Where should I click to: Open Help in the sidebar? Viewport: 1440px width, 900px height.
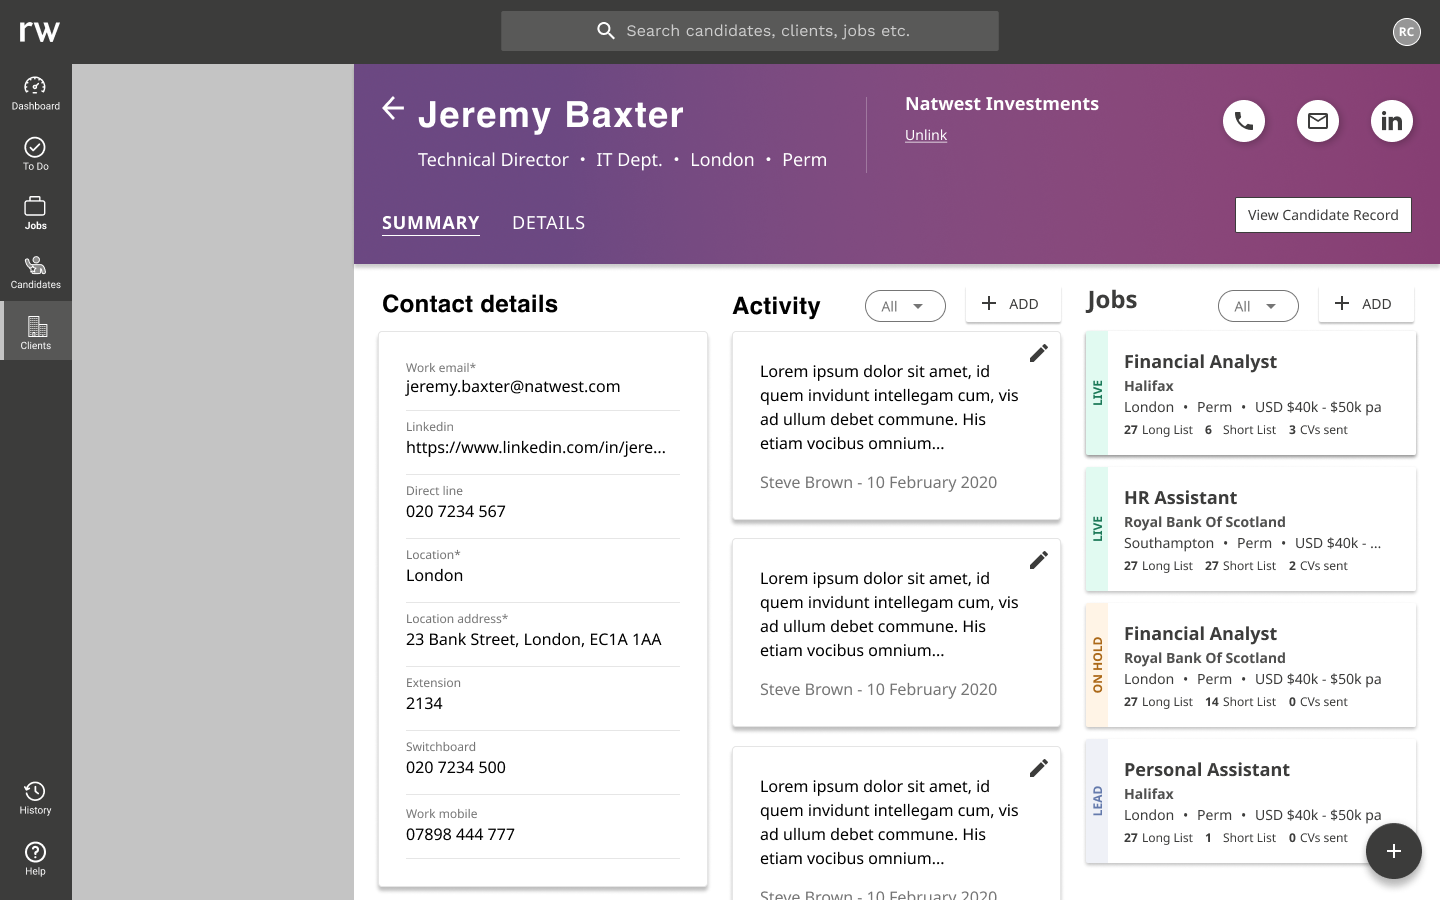pos(35,859)
